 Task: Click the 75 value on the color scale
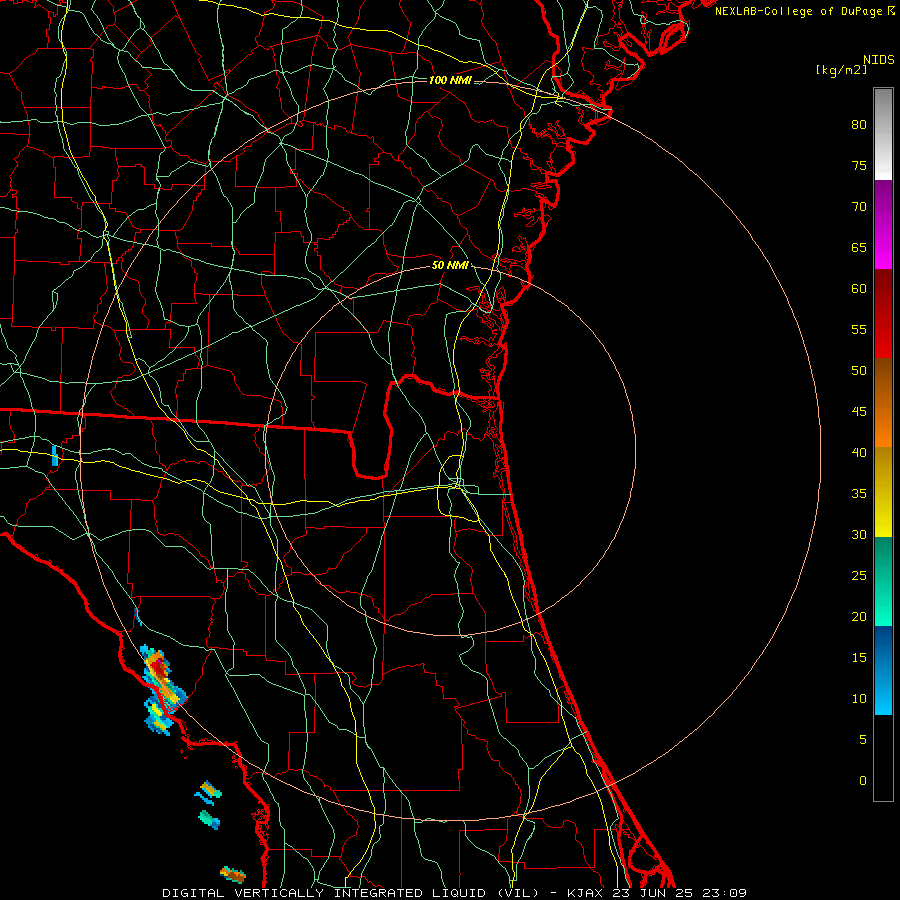[859, 165]
